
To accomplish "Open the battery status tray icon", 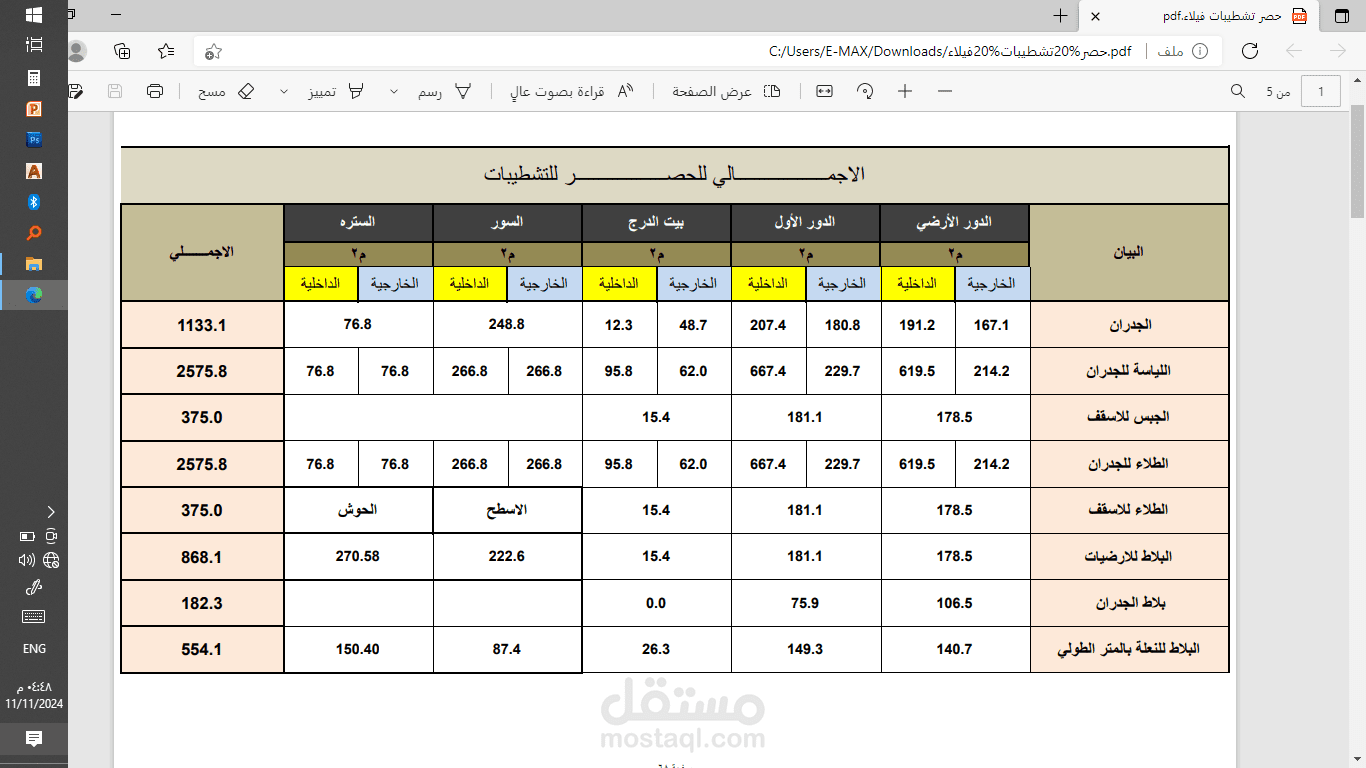I will coord(27,536).
